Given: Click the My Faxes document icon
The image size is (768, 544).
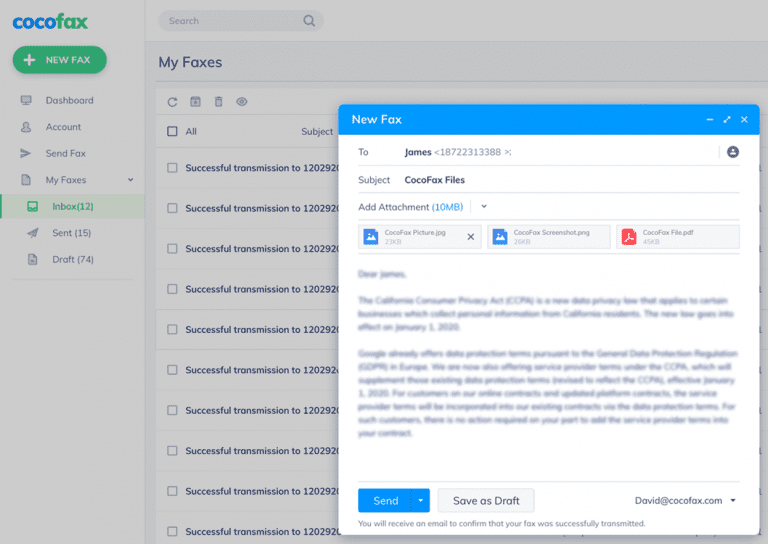Looking at the screenshot, I should [26, 180].
